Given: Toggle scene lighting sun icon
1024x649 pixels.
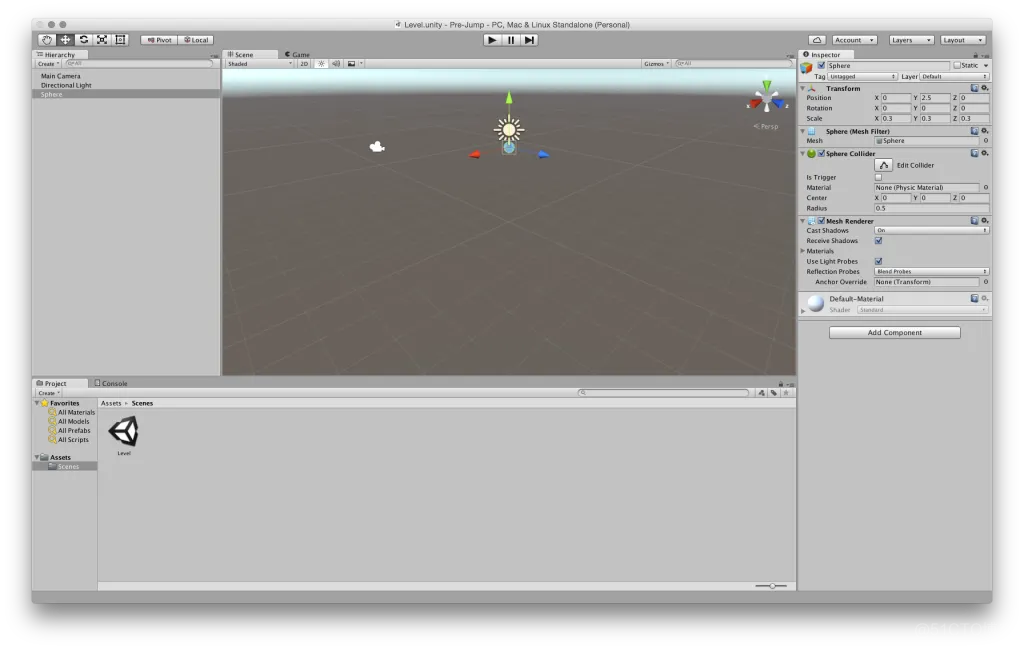Looking at the screenshot, I should click(321, 63).
